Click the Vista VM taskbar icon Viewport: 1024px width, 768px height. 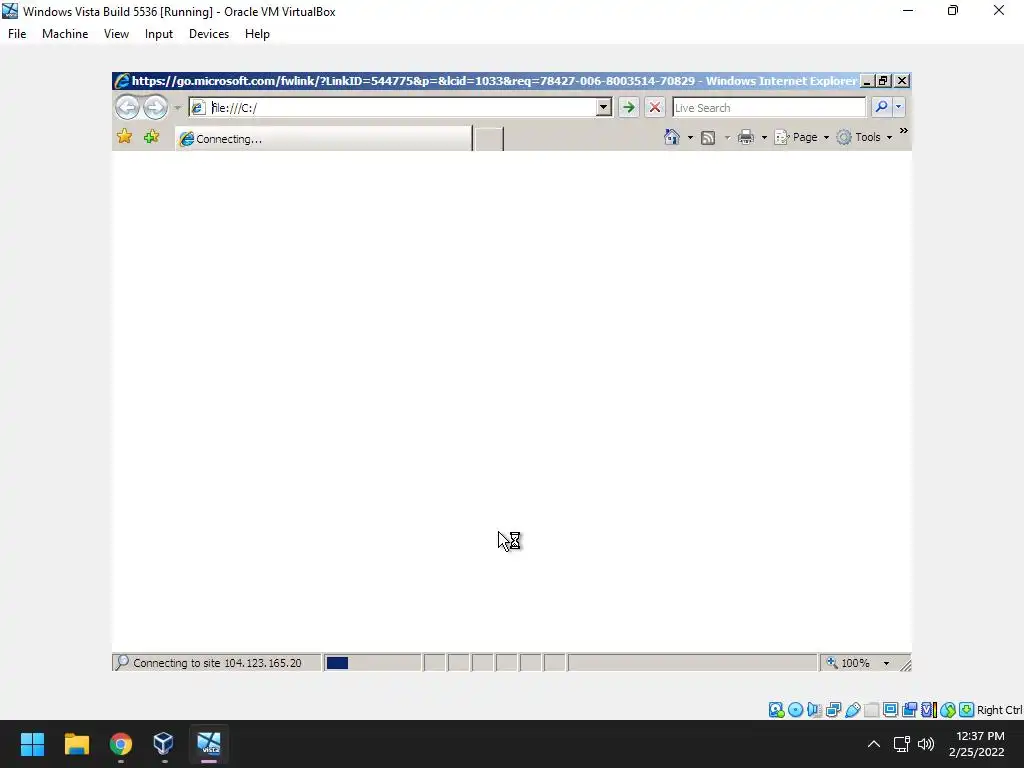click(x=209, y=744)
